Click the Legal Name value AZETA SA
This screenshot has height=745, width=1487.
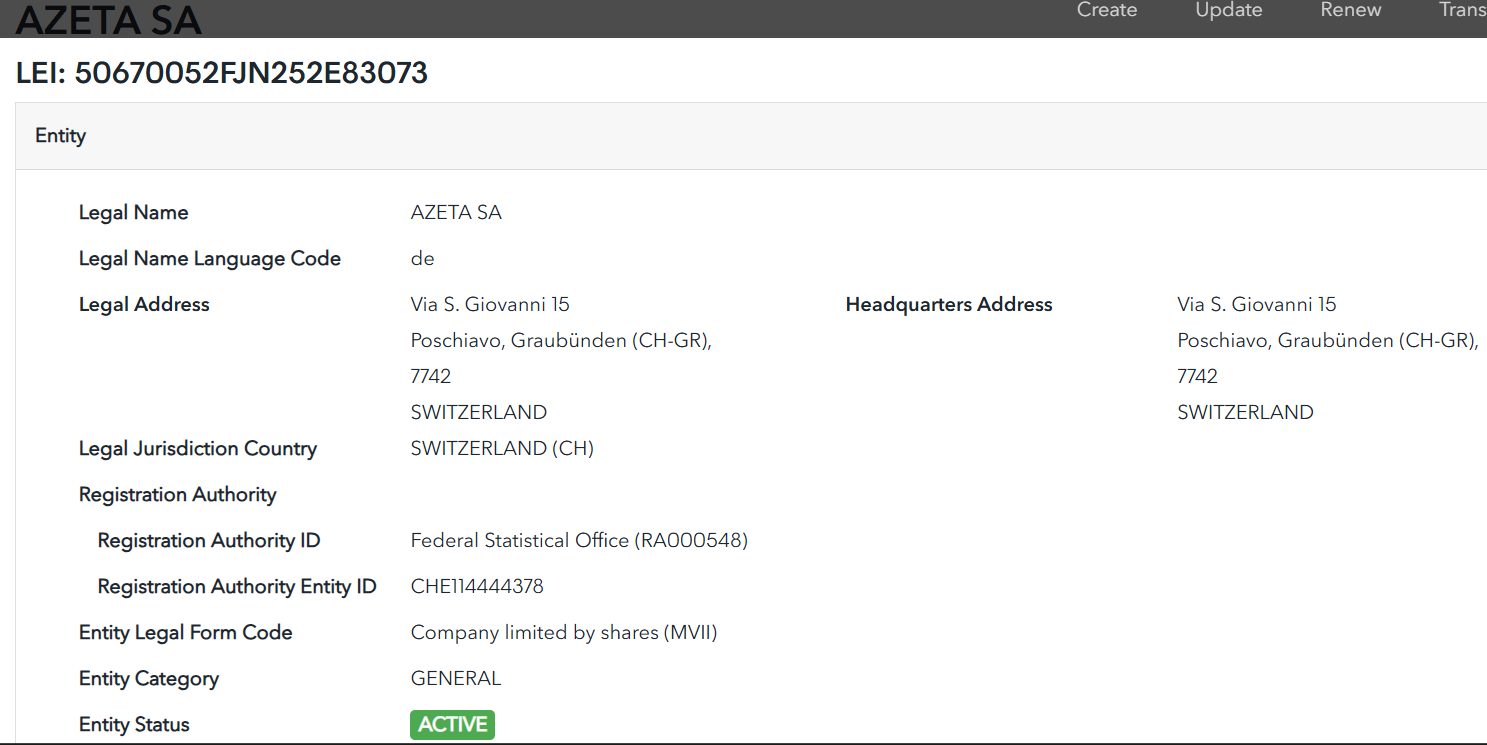tap(456, 213)
